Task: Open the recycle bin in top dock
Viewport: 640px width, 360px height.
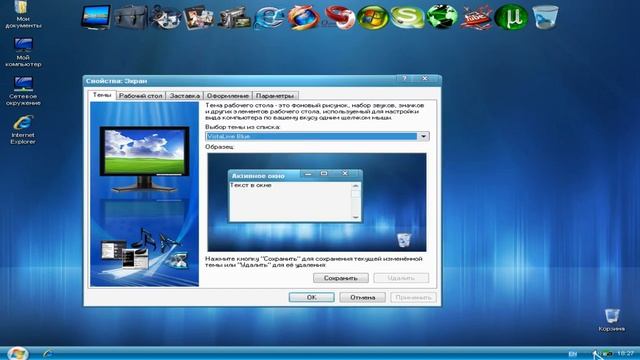Action: [545, 17]
